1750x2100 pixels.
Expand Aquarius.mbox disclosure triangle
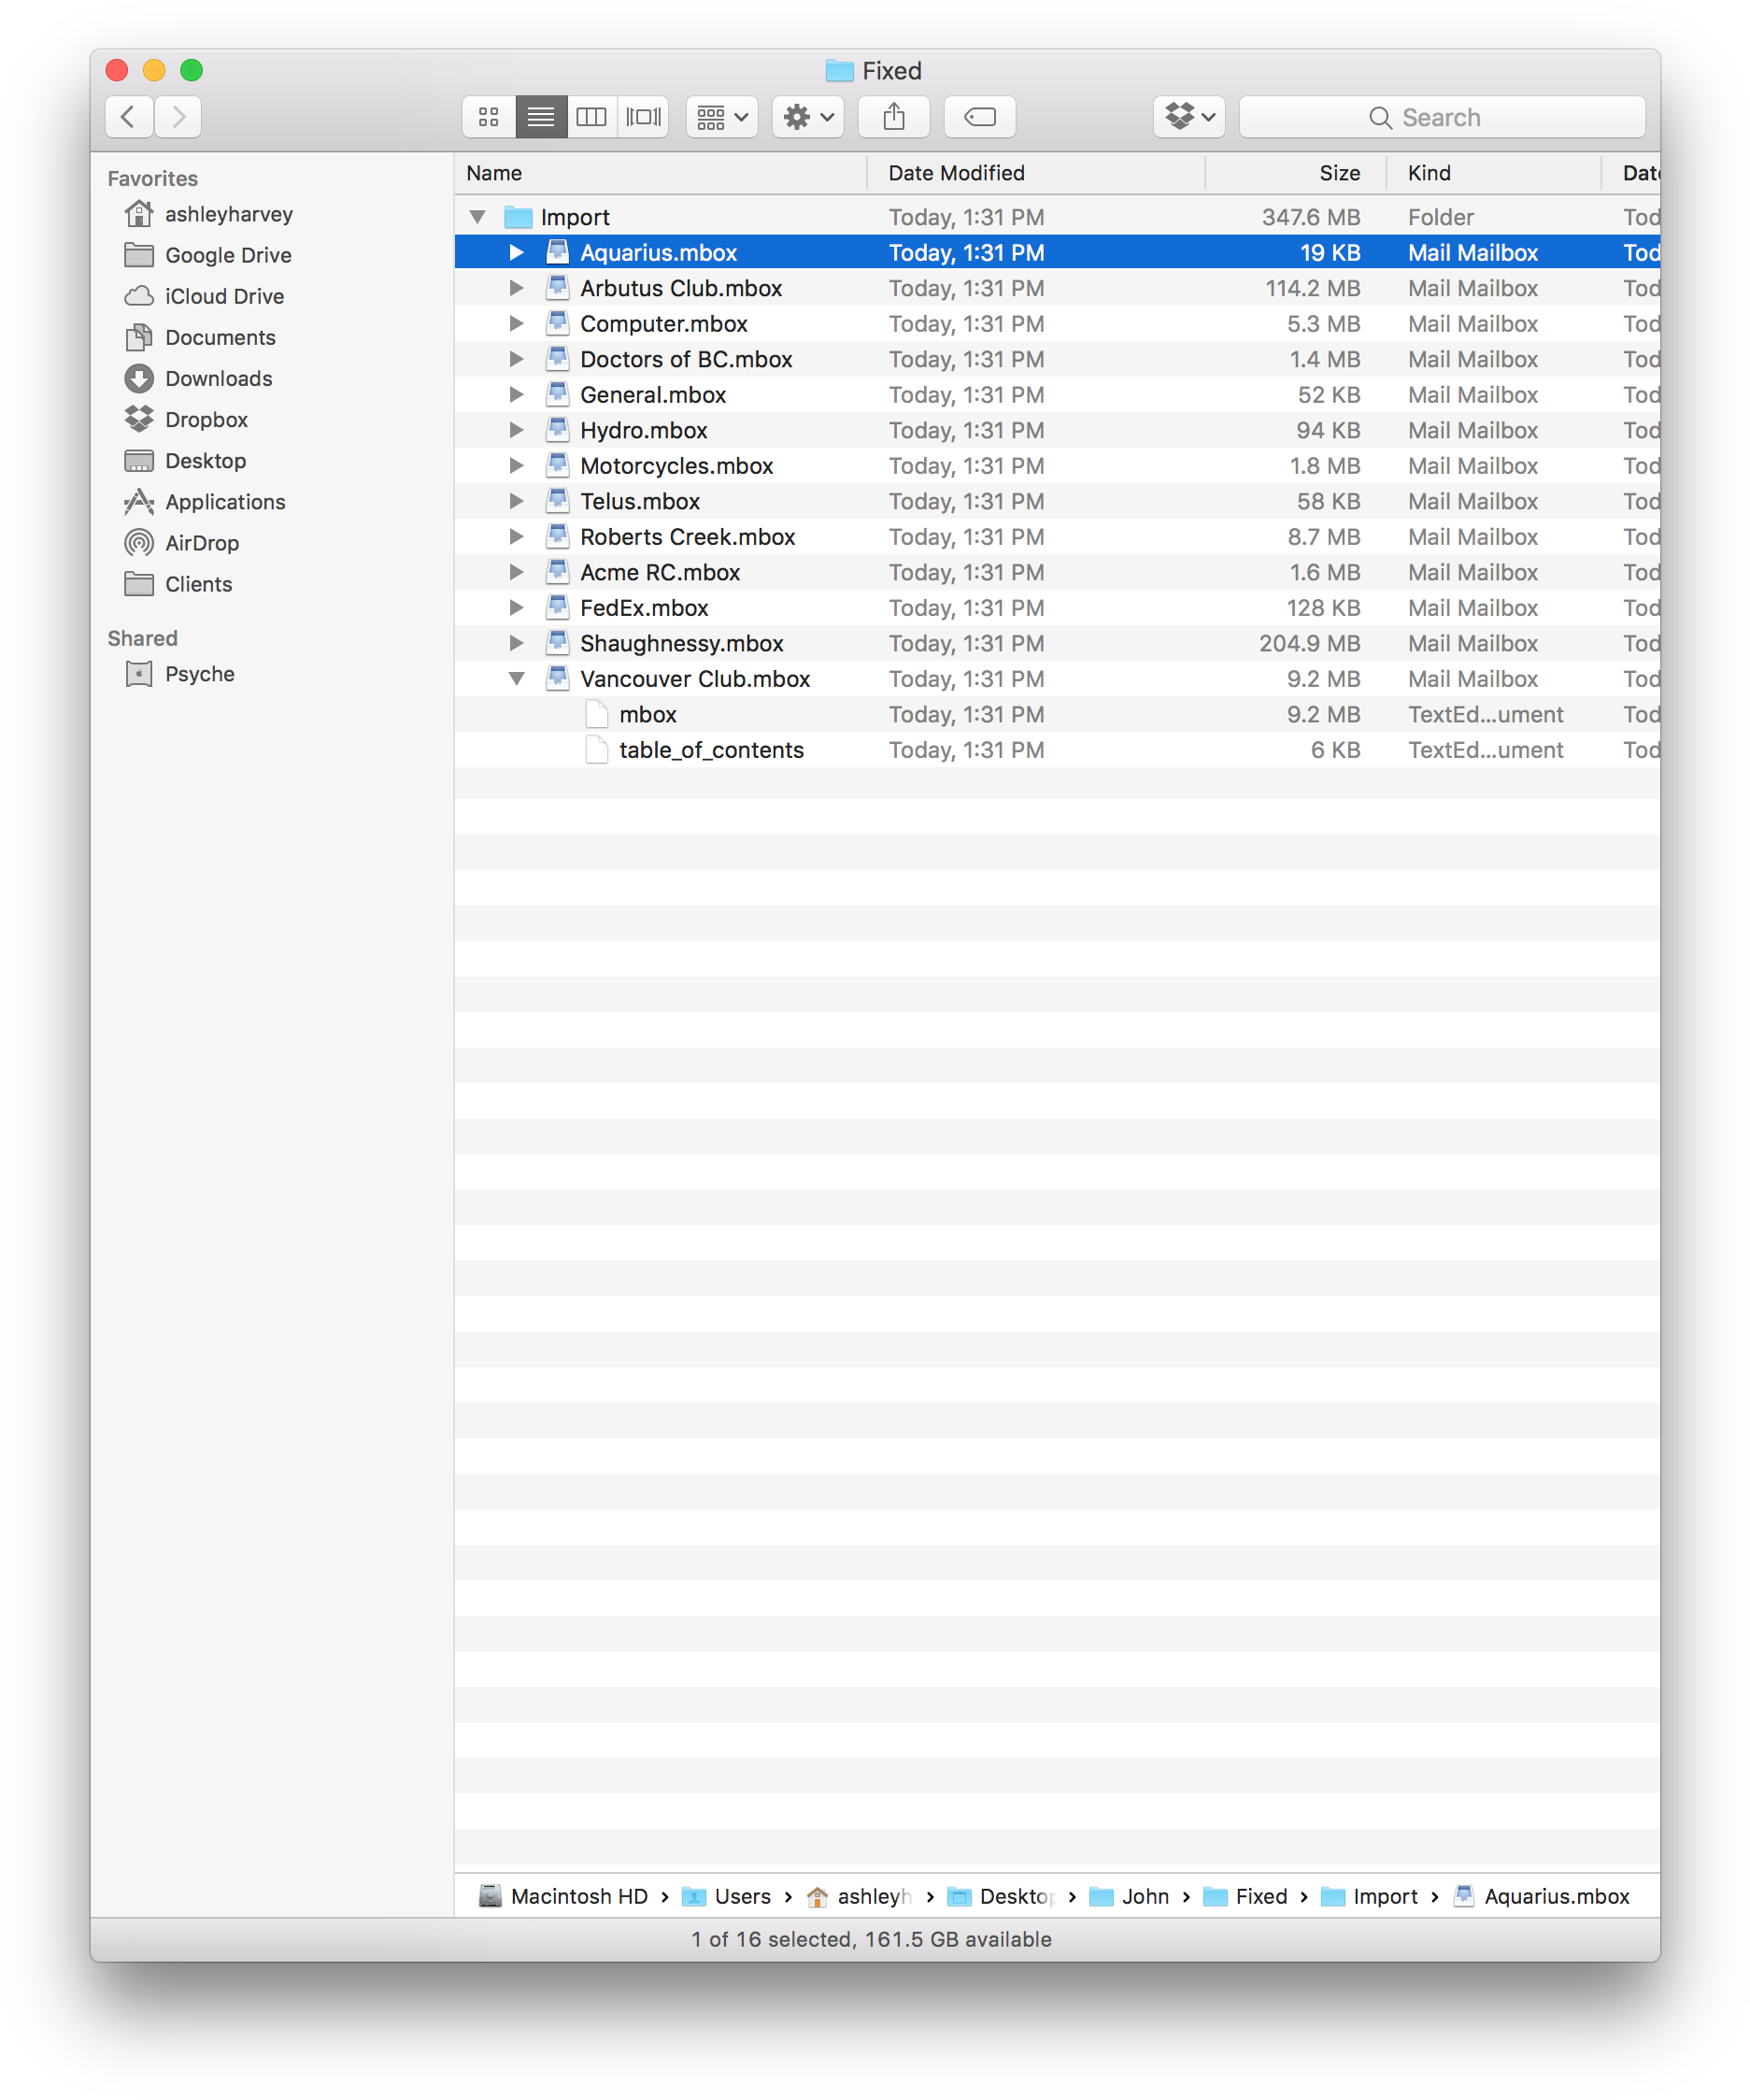[516, 252]
